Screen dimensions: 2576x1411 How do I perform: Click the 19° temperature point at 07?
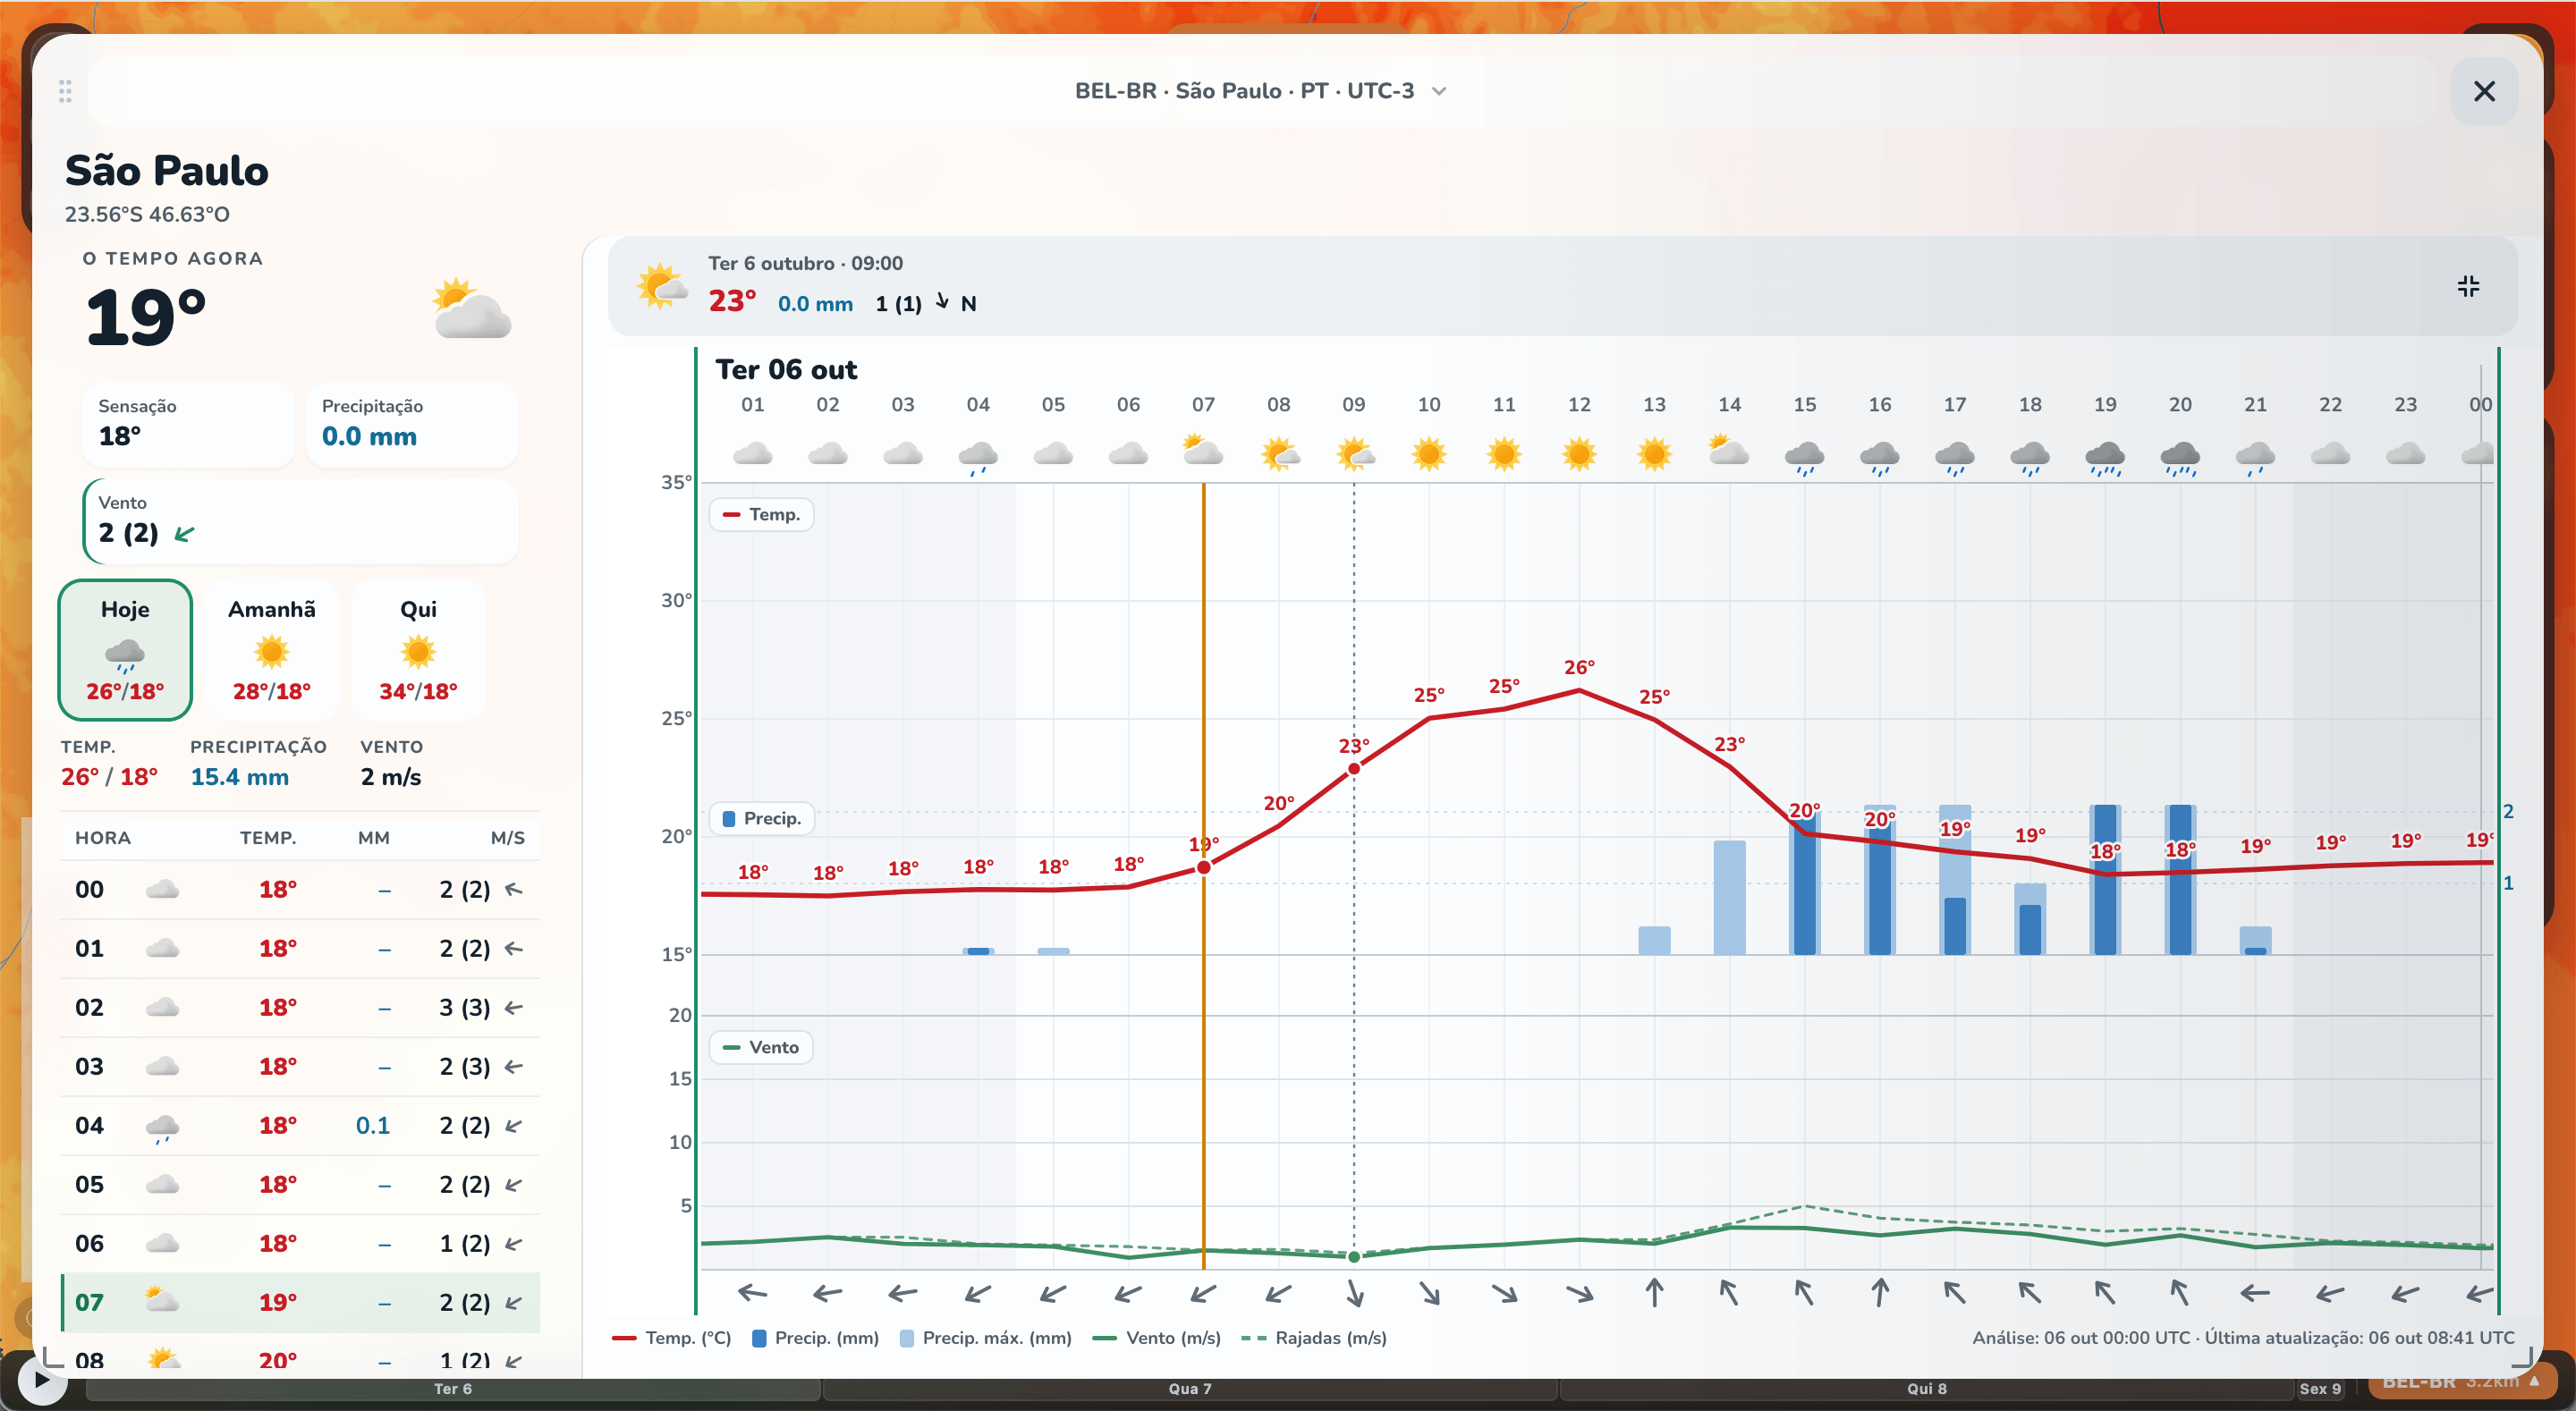[1204, 867]
